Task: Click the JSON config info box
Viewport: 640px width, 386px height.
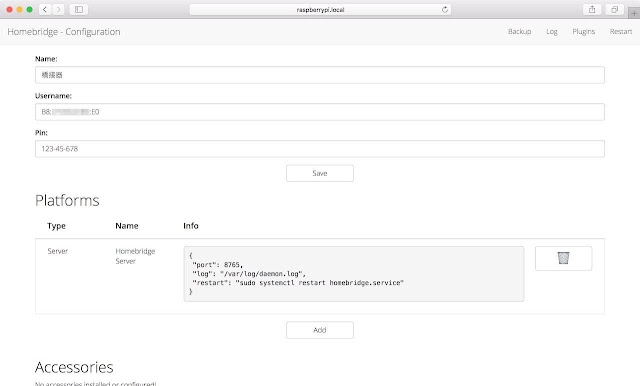Action: coord(354,274)
